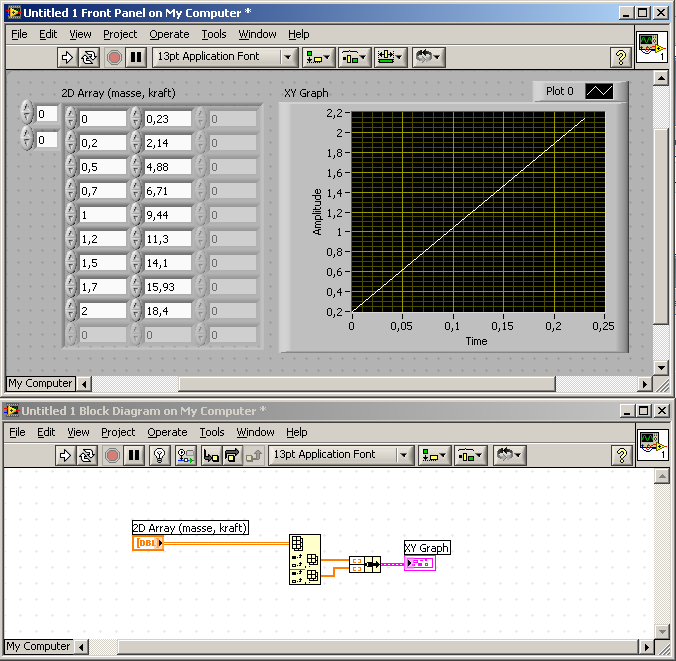The image size is (676, 661).
Task: Click the XY Graph terminal on diagram
Action: point(419,564)
